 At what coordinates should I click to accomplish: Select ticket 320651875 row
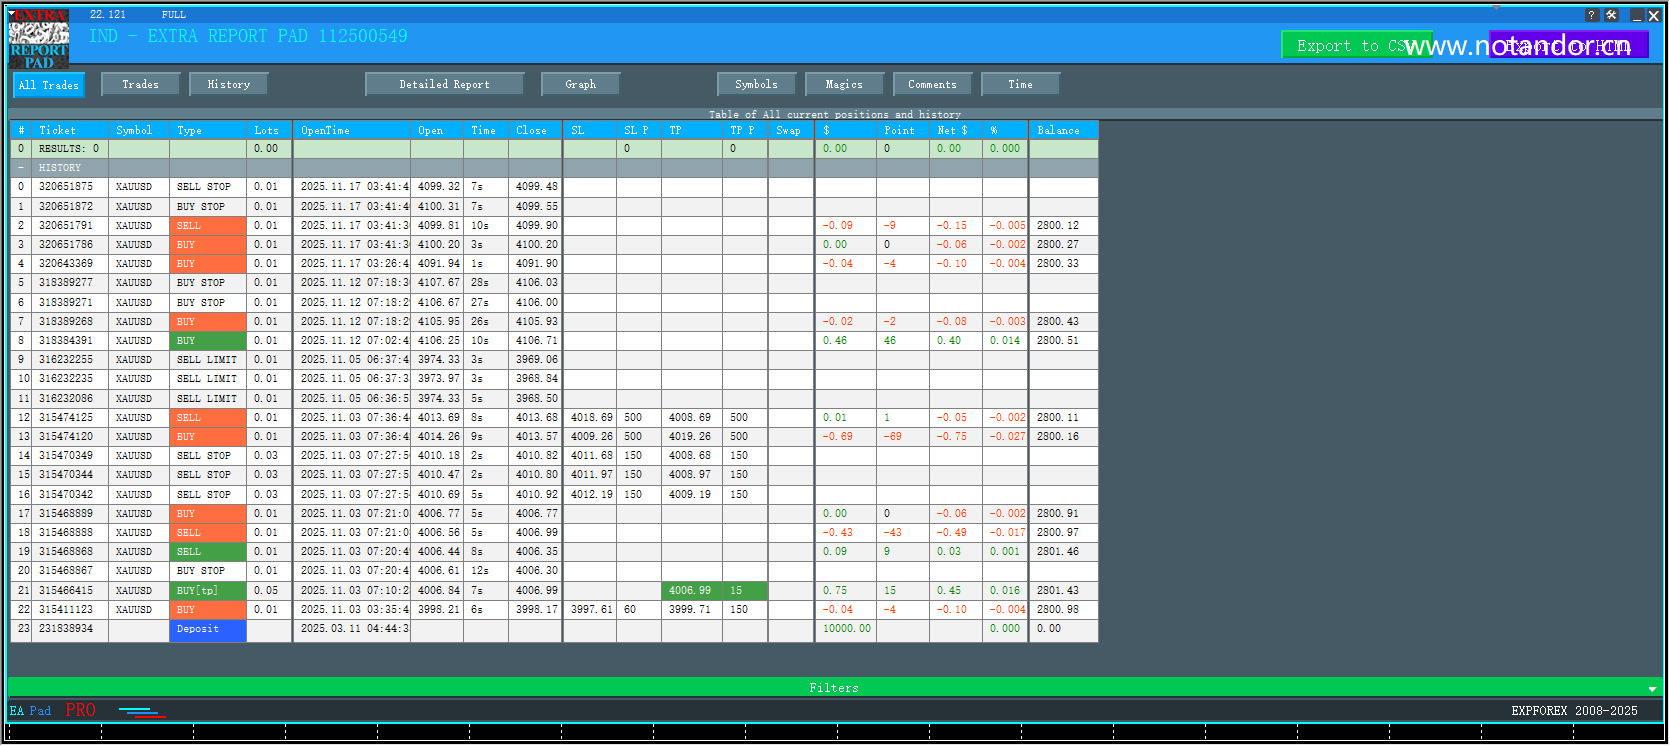[554, 187]
